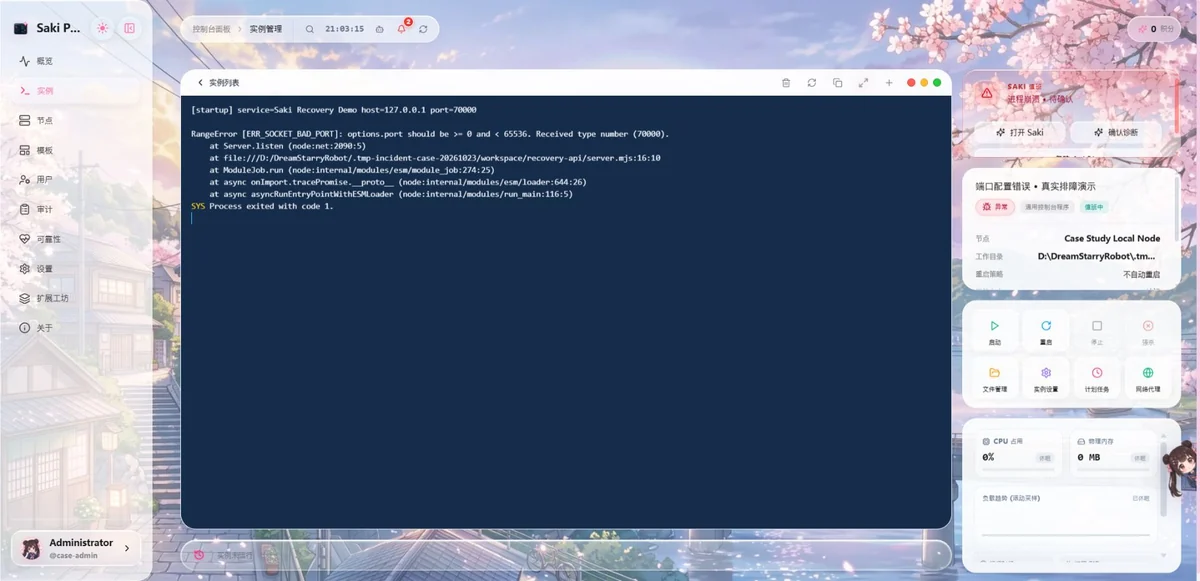This screenshot has width=1200, height=581.
Task: Click the plus icon in the terminal toolbar
Action: pos(889,83)
